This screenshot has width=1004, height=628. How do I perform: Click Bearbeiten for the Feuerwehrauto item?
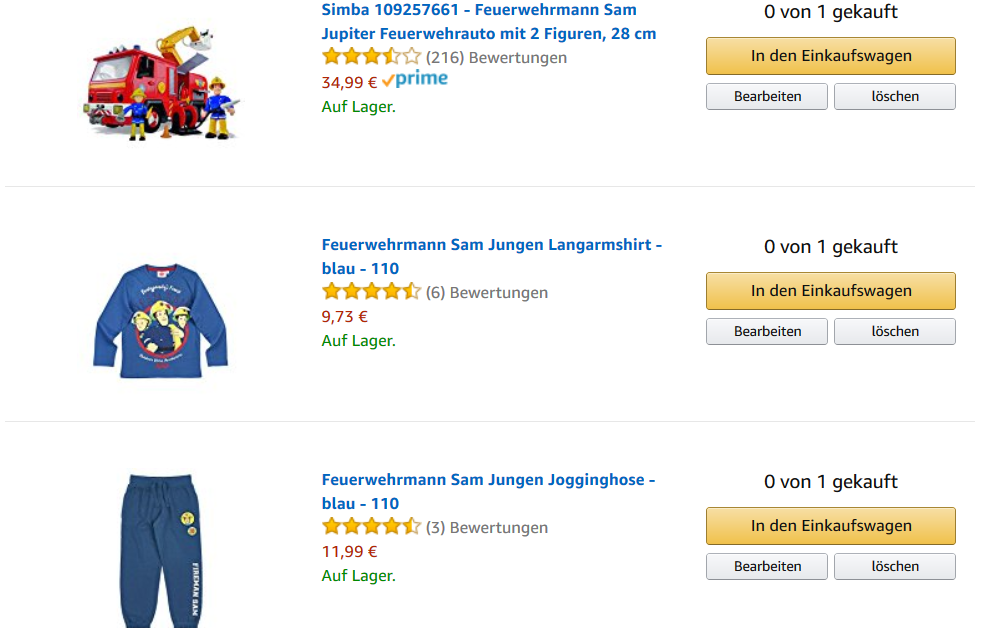pyautogui.click(x=767, y=97)
